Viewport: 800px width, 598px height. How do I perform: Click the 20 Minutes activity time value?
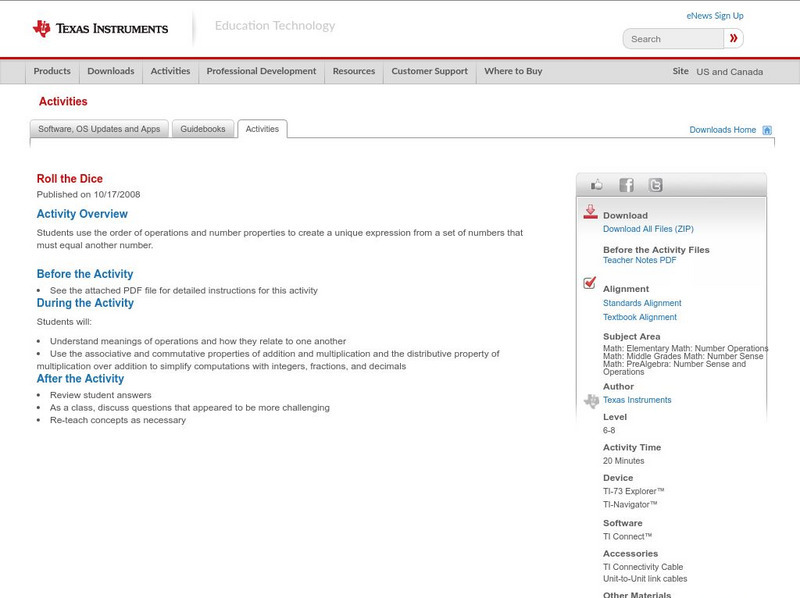coord(623,461)
